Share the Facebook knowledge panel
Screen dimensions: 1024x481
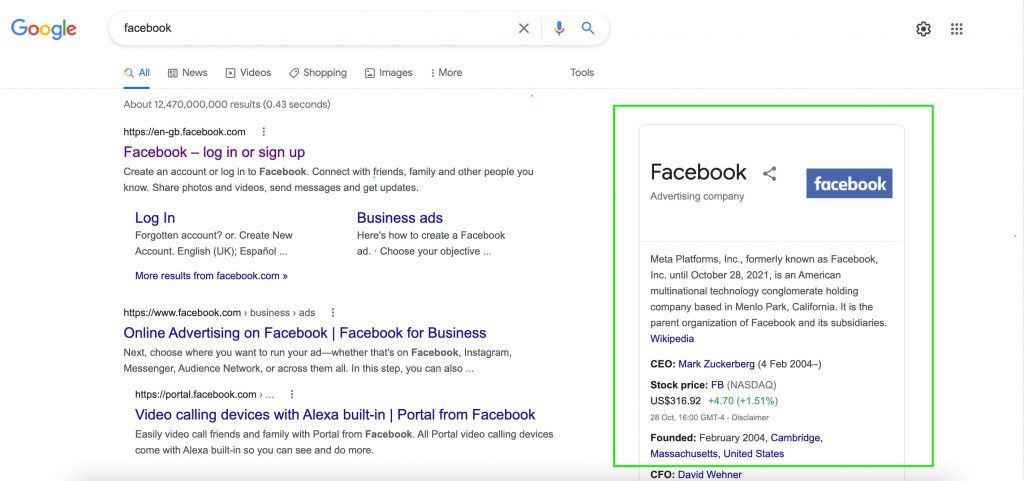point(769,174)
